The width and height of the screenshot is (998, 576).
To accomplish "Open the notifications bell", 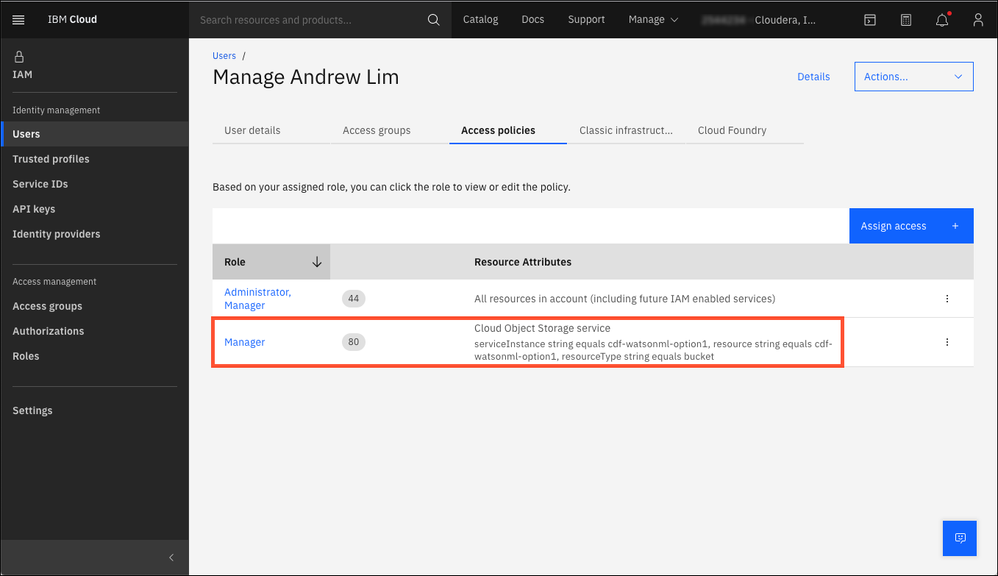I will pos(941,19).
